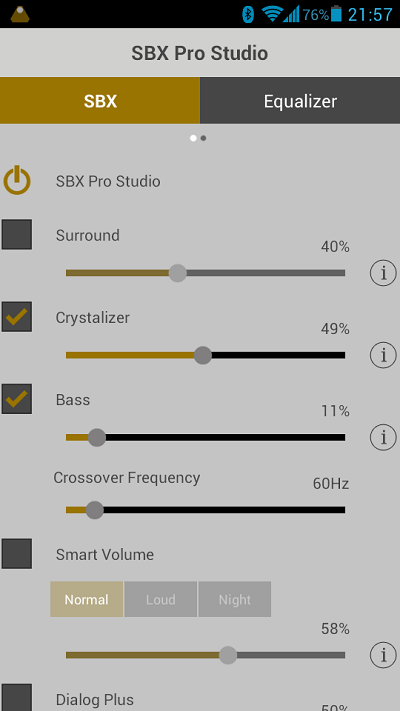Screen dimensions: 400x711
Task: Choose Loud smart volume mode
Action: tap(161, 599)
